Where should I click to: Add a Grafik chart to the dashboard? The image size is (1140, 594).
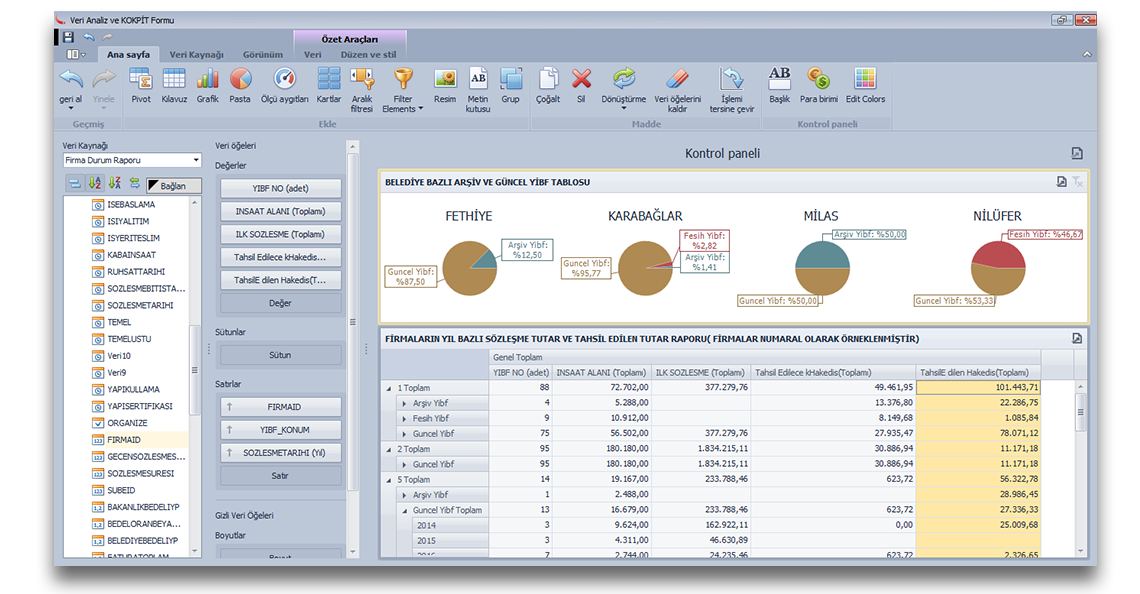tap(207, 84)
